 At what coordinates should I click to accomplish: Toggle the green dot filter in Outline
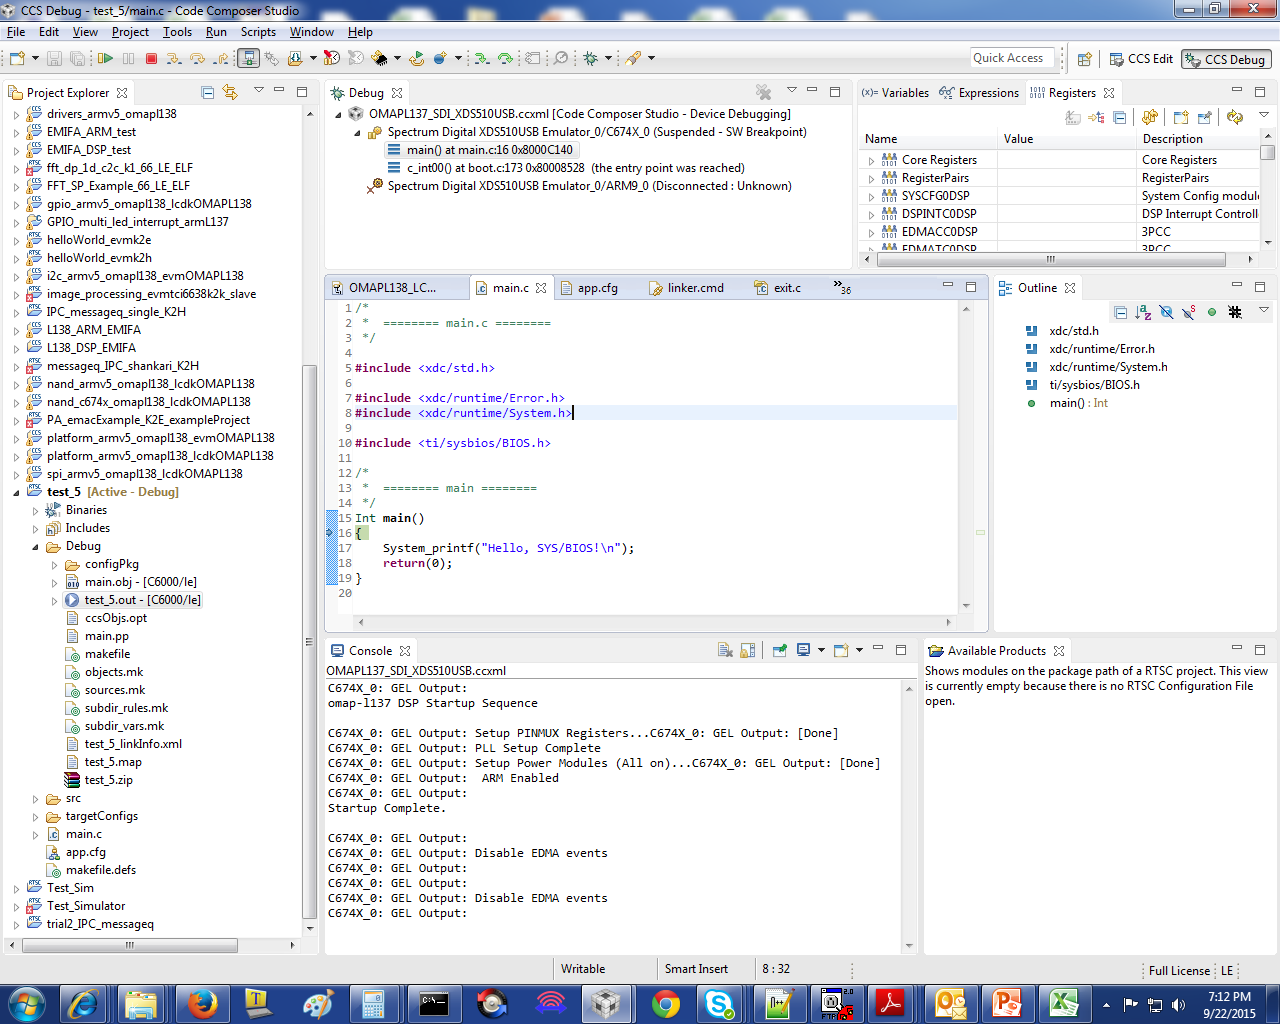tap(1212, 312)
